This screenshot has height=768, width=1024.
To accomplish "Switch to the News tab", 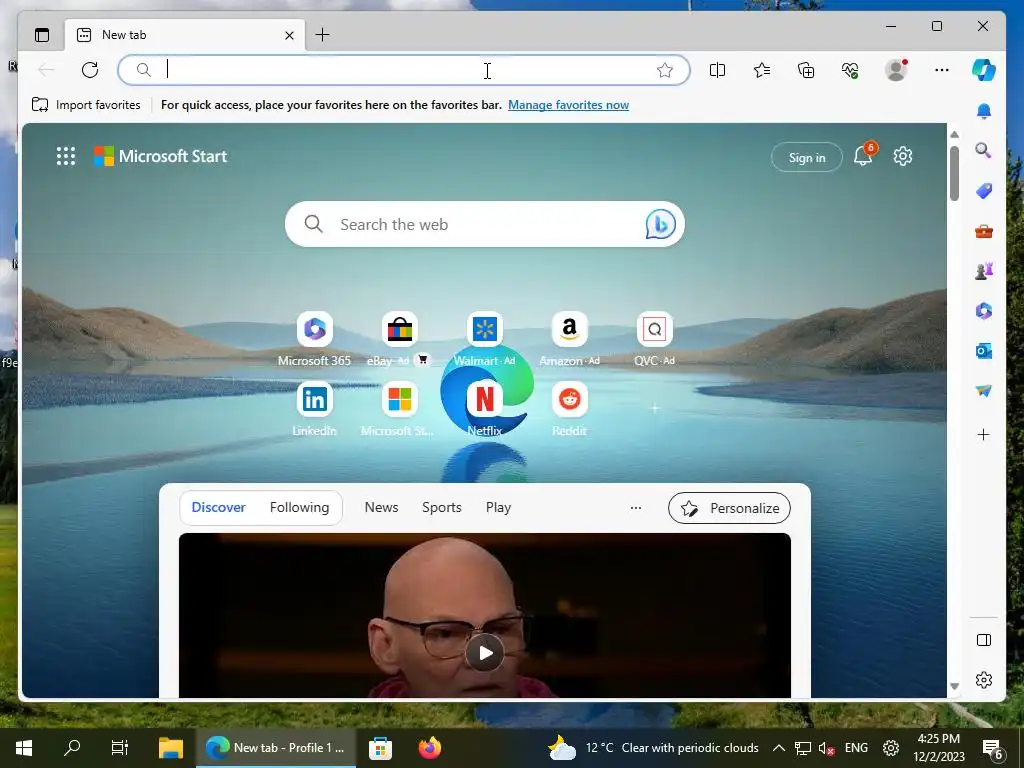I will tap(381, 507).
